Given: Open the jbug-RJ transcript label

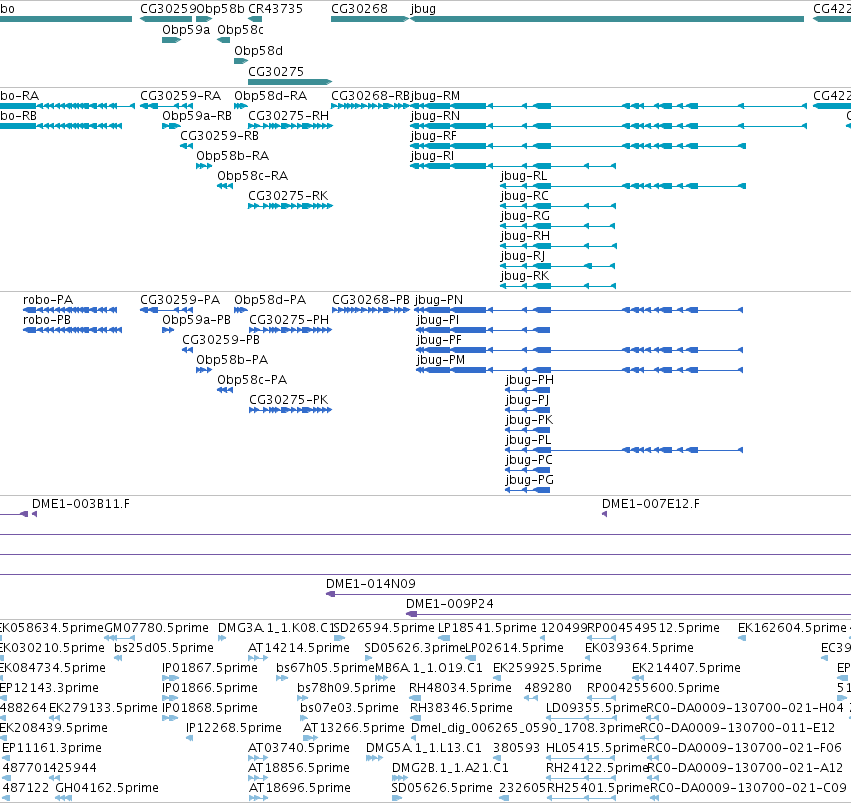Looking at the screenshot, I should (523, 257).
